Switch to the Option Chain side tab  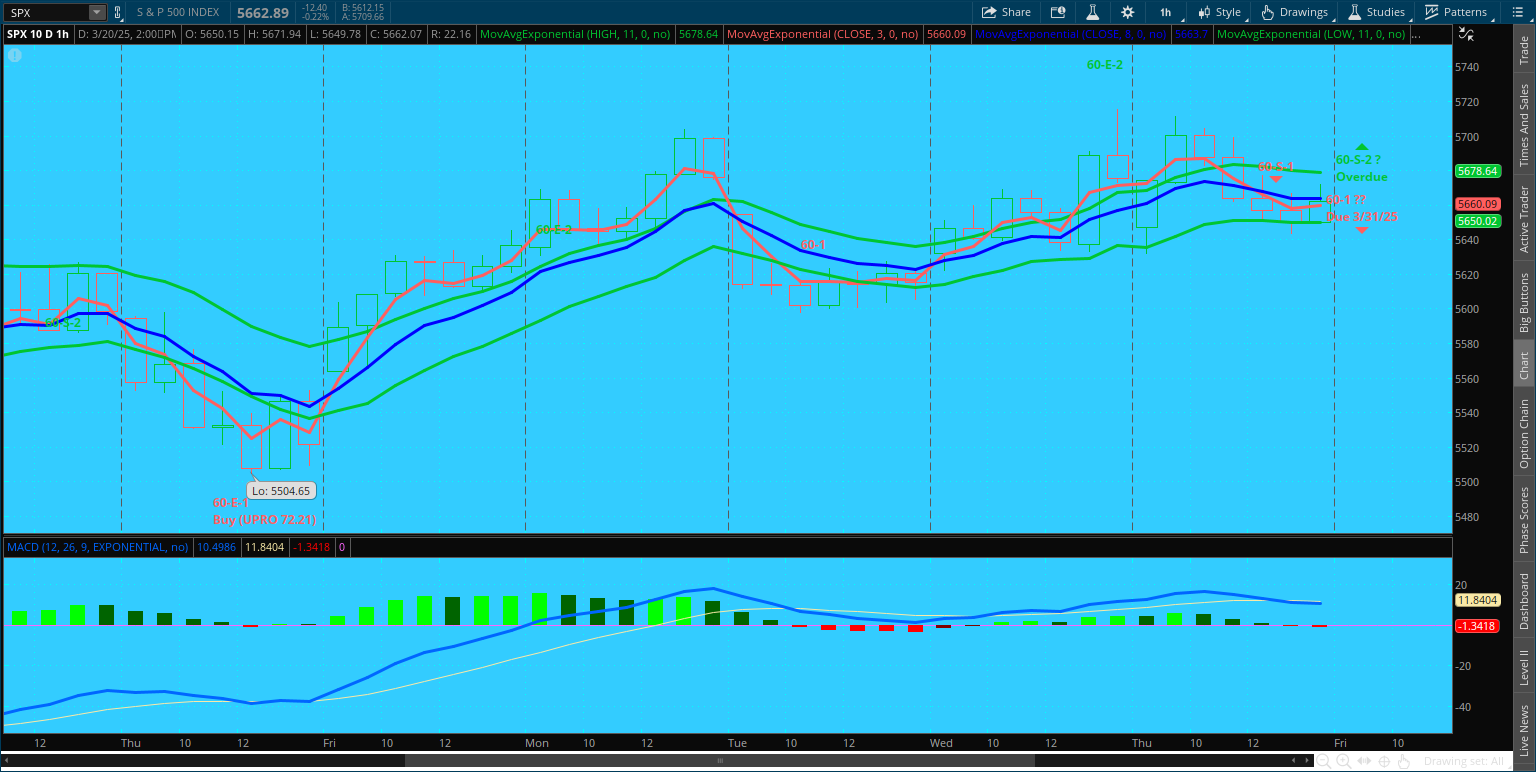pyautogui.click(x=1524, y=434)
